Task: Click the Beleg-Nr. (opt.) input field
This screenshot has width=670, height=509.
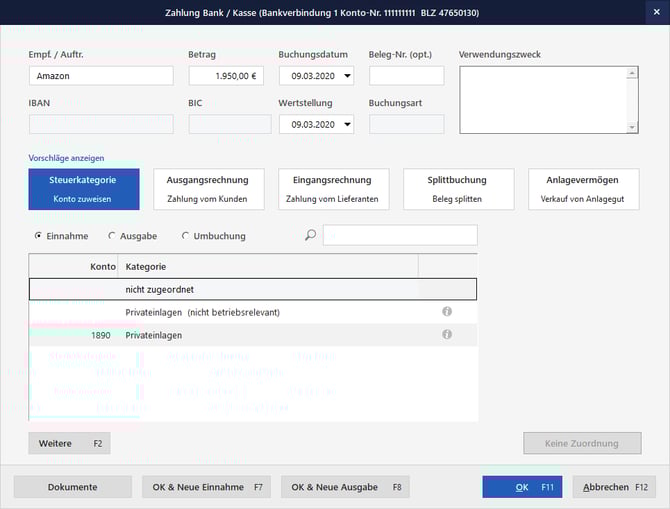Action: click(406, 76)
